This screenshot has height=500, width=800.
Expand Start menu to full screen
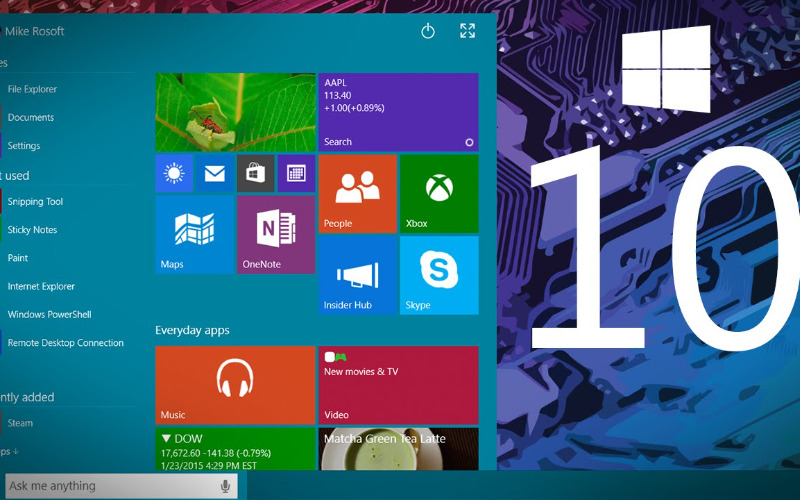pyautogui.click(x=467, y=31)
